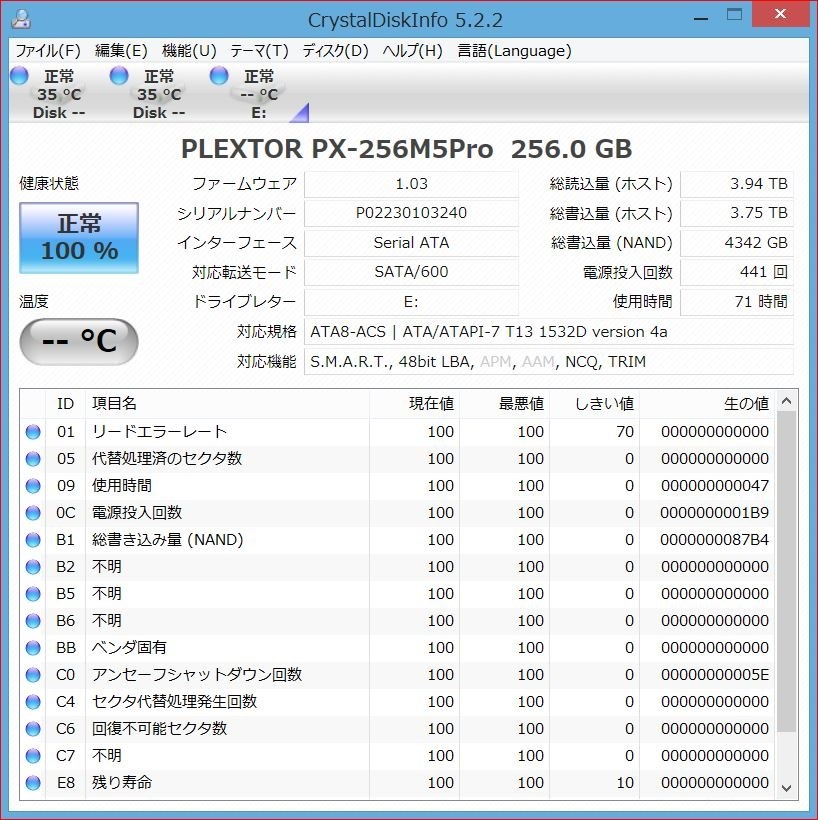Open the テーマ(T) menu

pyautogui.click(x=257, y=51)
